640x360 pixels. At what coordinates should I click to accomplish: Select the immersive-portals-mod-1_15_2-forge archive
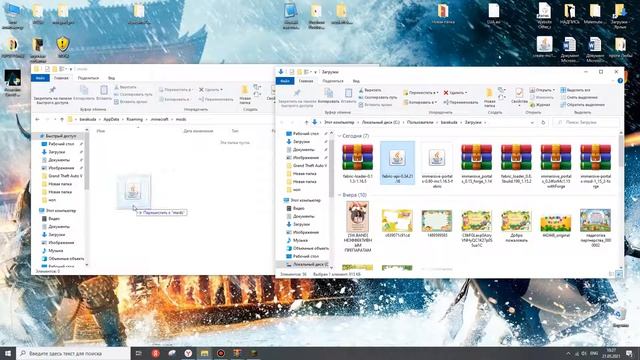pos(596,165)
